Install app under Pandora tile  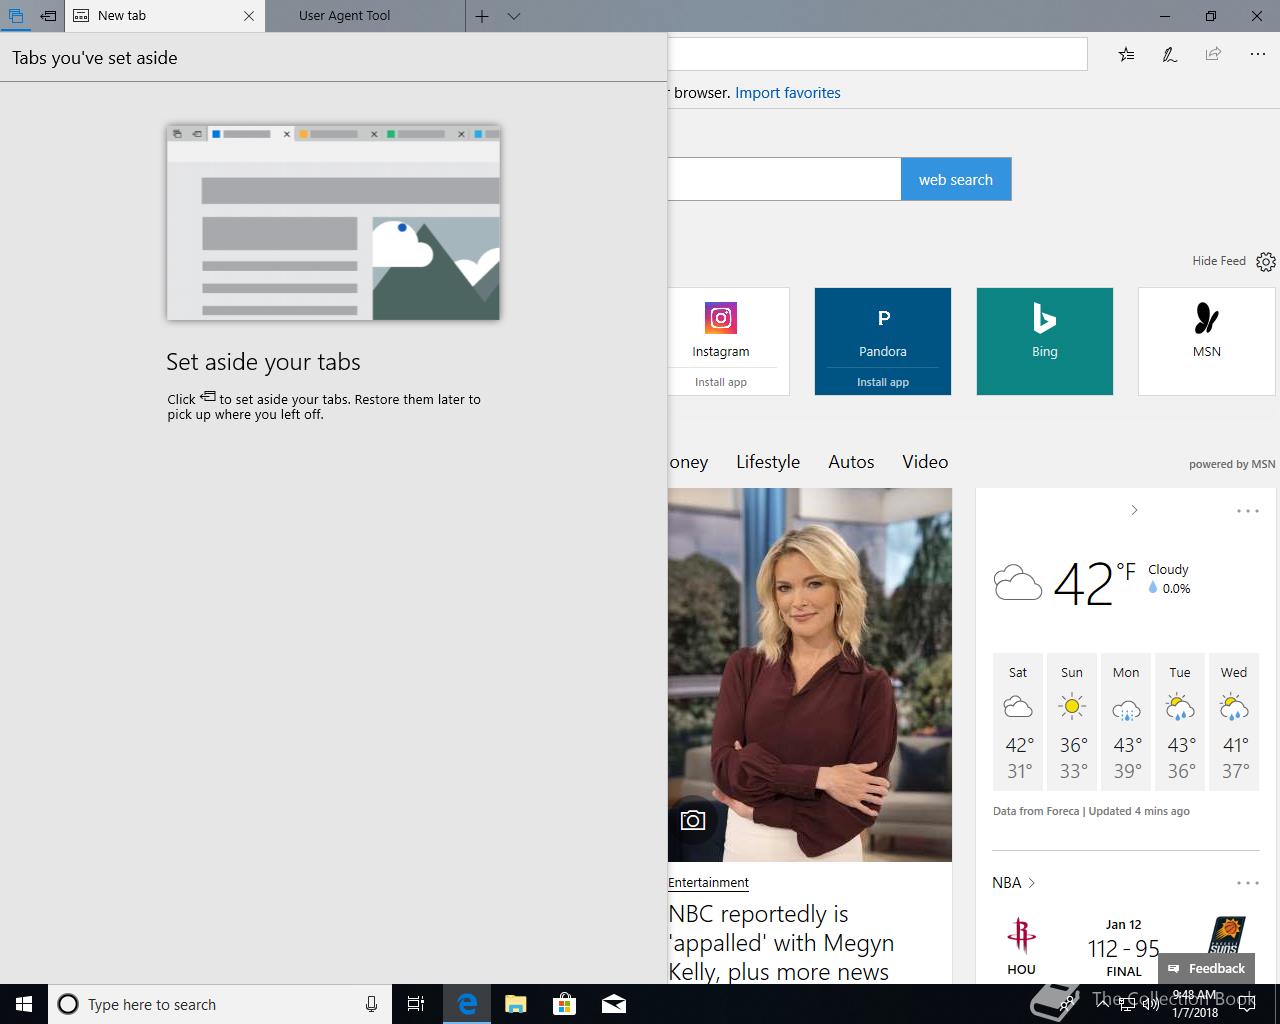[883, 382]
